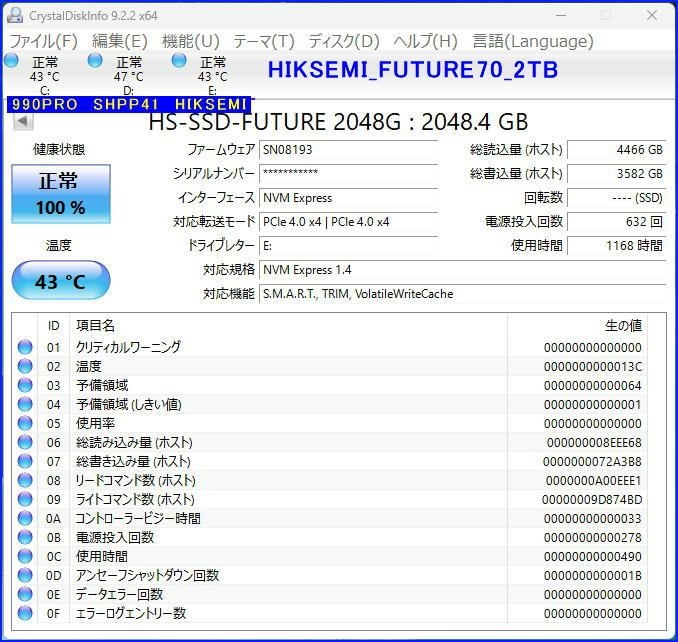The width and height of the screenshot is (678, 642).
Task: Click the CrystalDiskInfo app icon in title bar
Action: pos(15,15)
